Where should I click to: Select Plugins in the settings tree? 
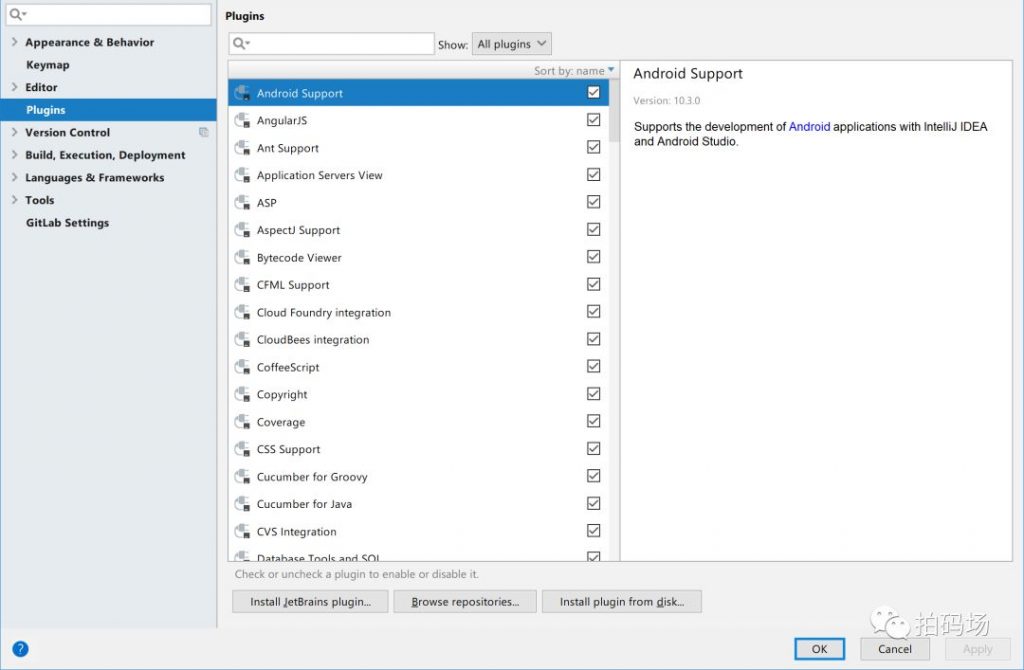pos(108,110)
